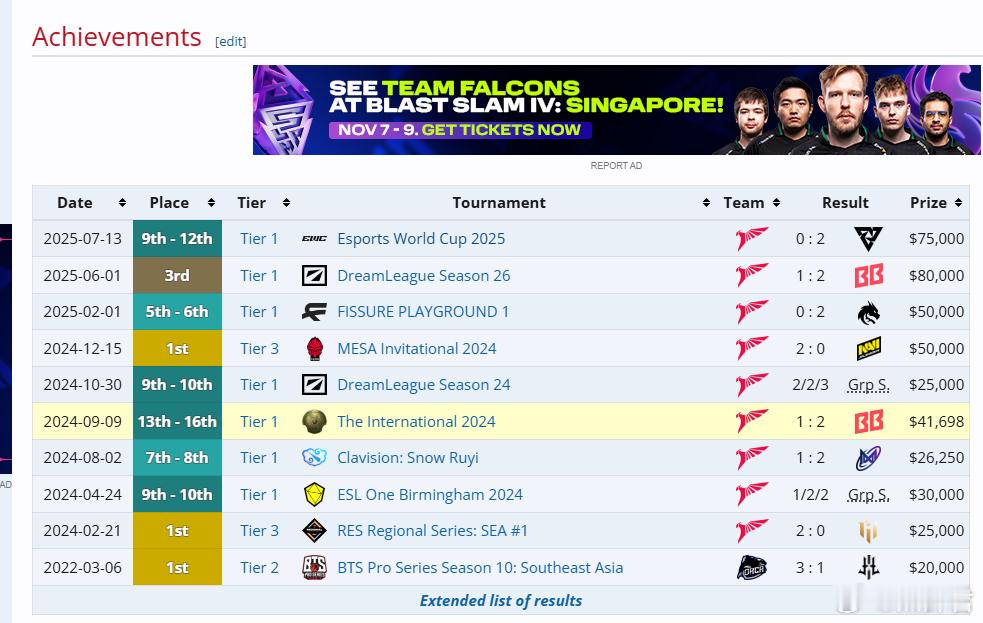This screenshot has width=983, height=623.
Task: Open The International 2024 link
Action: click(416, 421)
